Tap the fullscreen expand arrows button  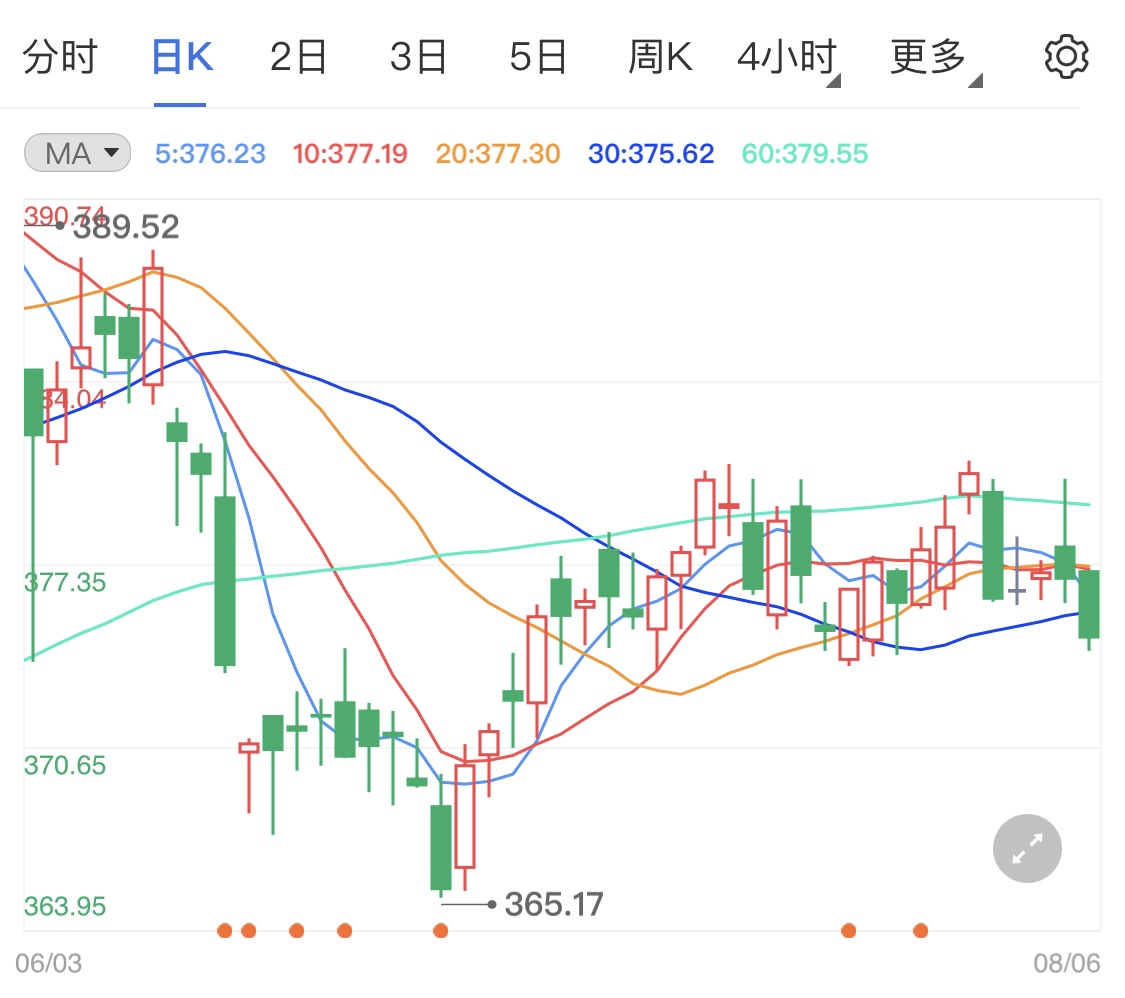click(x=1027, y=848)
